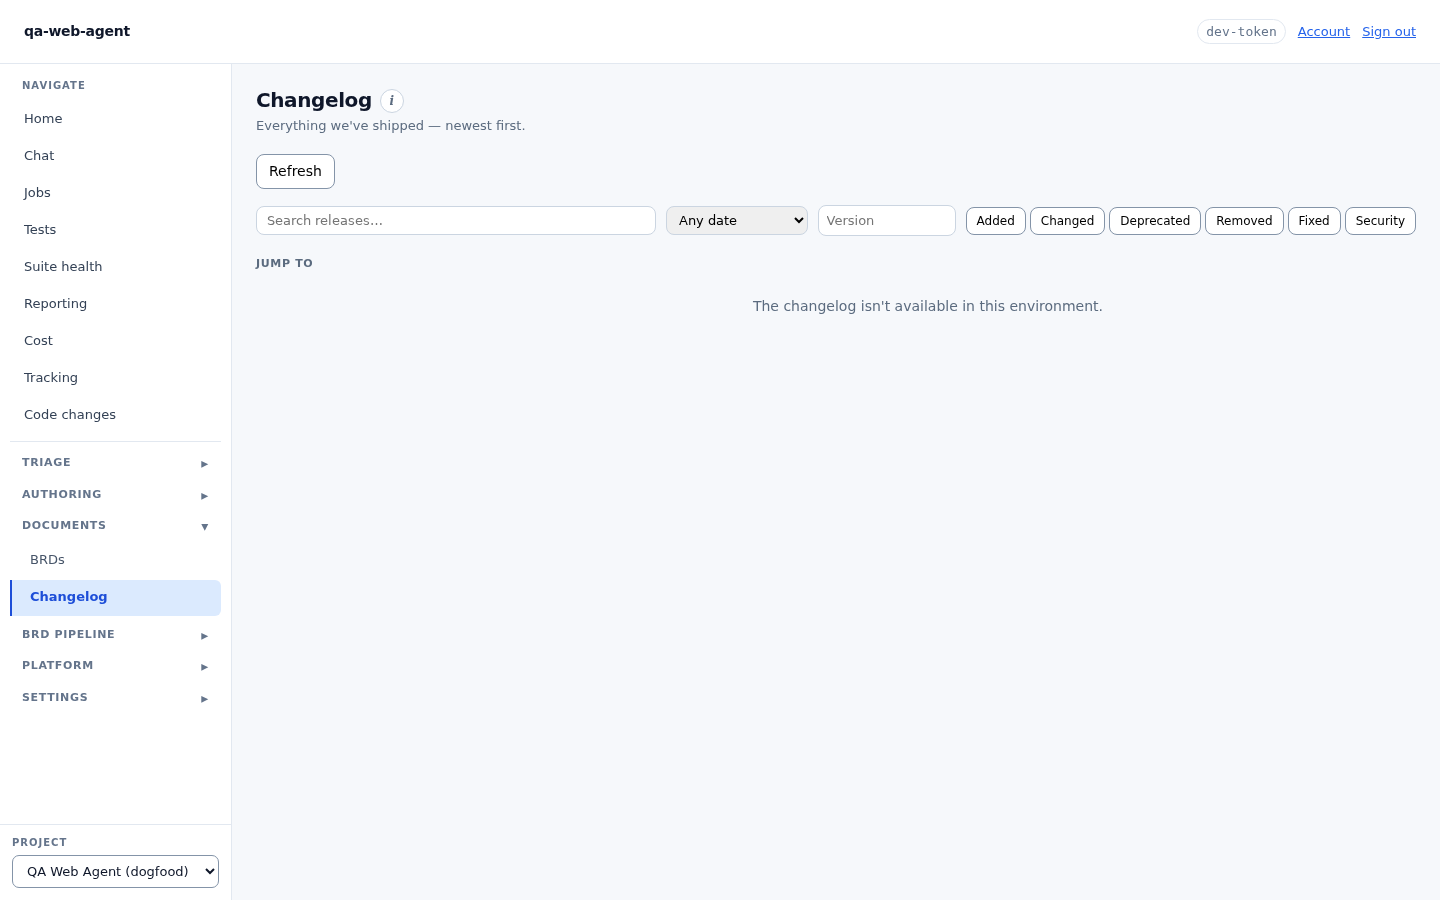The image size is (1440, 900).
Task: Click the Changelog info icon
Action: pos(392,101)
